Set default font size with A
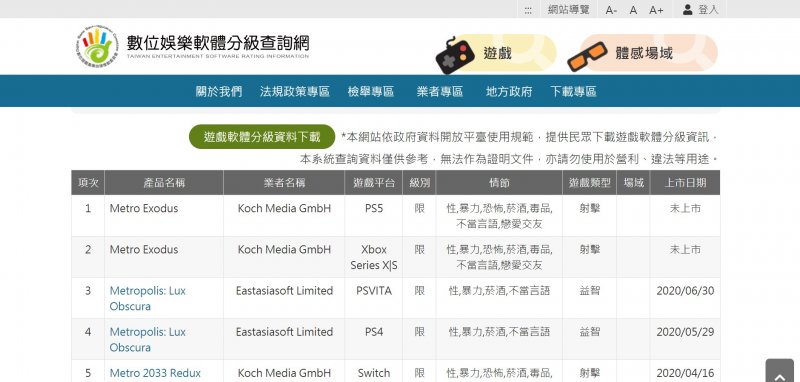 633,10
